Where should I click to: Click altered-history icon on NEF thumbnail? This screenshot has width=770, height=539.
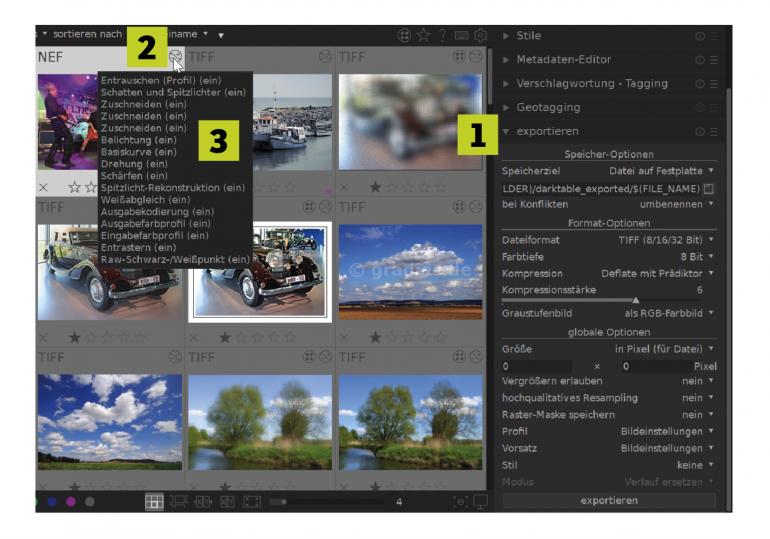175,56
